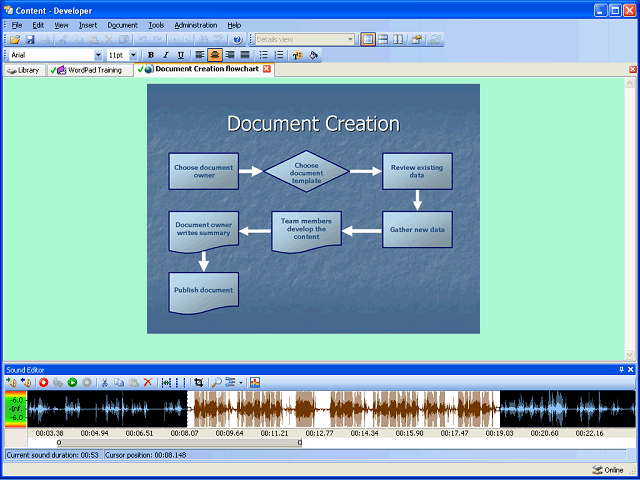Open the Administration menu
The width and height of the screenshot is (640, 480).
click(x=196, y=25)
